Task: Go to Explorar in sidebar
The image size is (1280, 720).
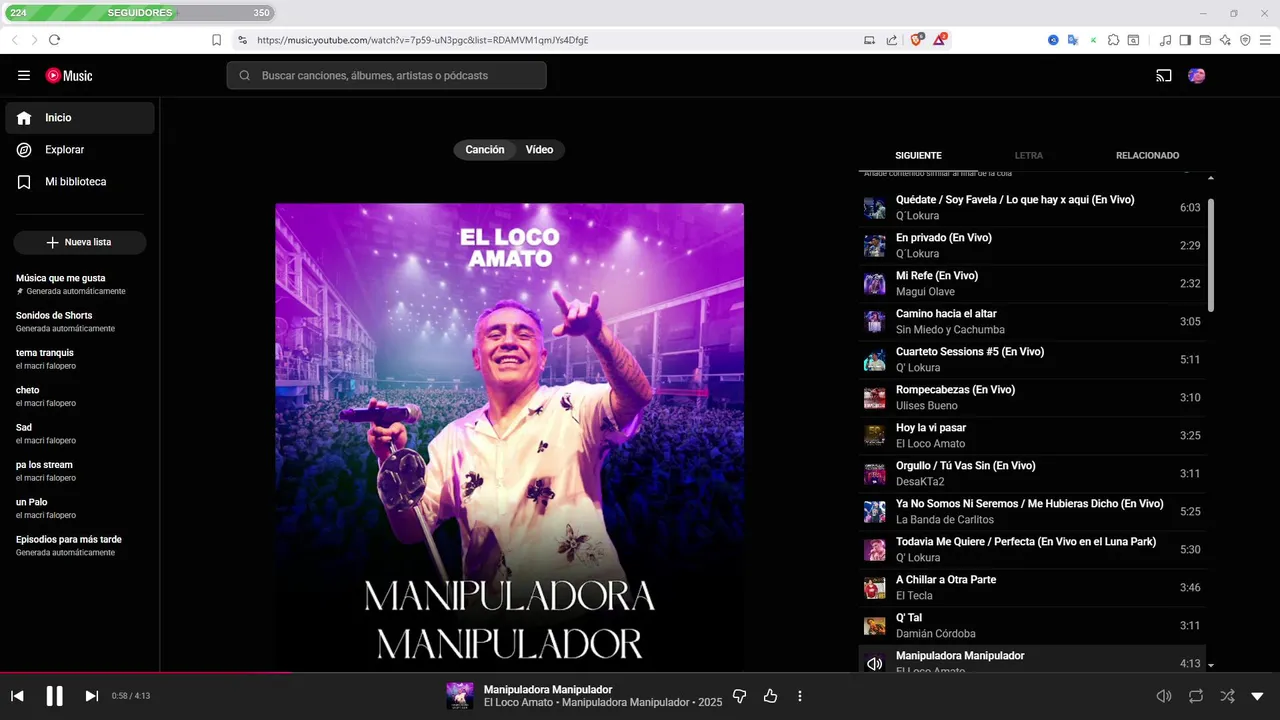Action: (80, 150)
